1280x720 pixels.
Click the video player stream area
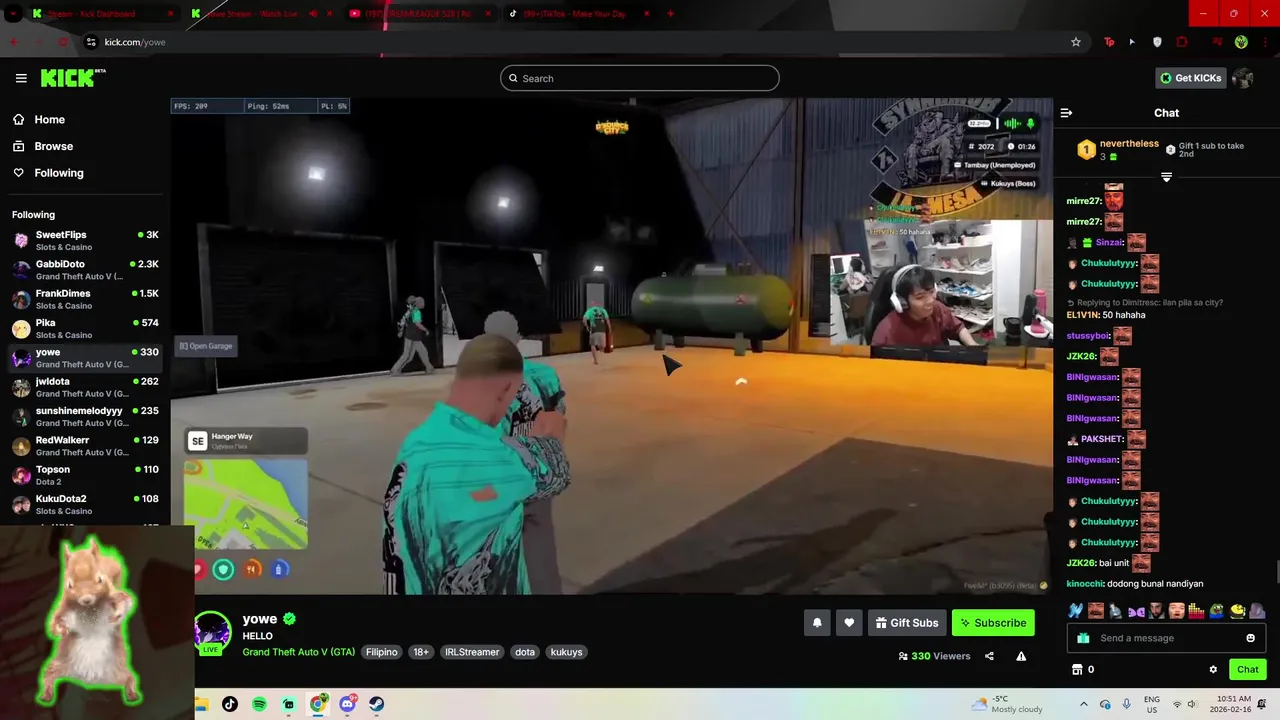pyautogui.click(x=612, y=346)
